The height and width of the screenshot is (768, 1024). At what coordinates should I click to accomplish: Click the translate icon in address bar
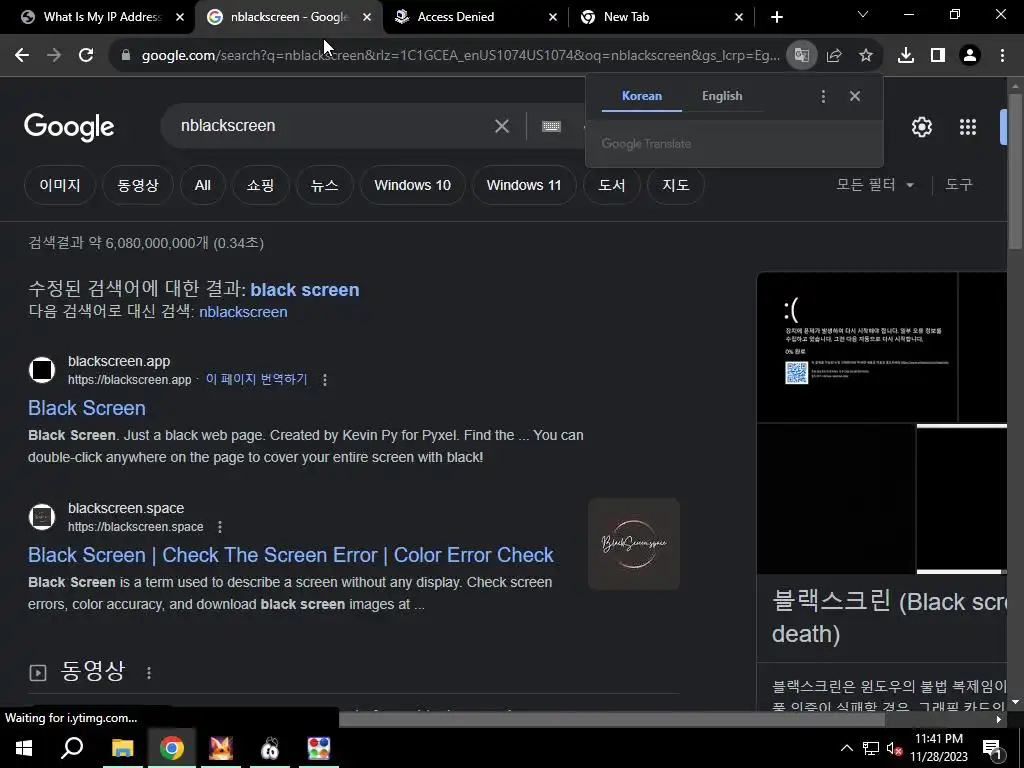click(801, 56)
